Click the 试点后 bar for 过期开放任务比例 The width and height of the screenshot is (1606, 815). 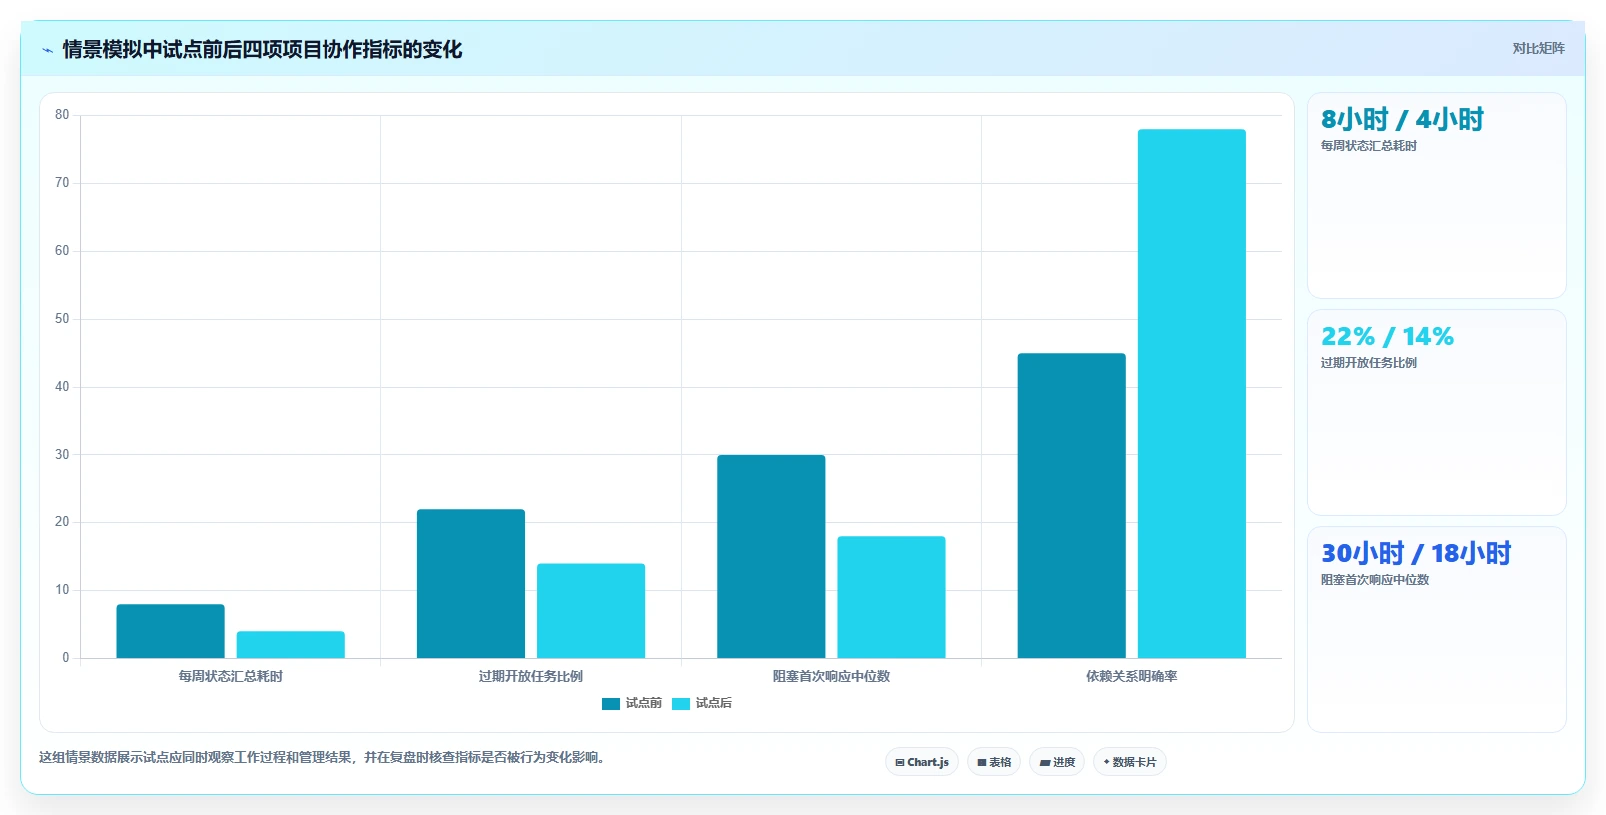pos(591,611)
